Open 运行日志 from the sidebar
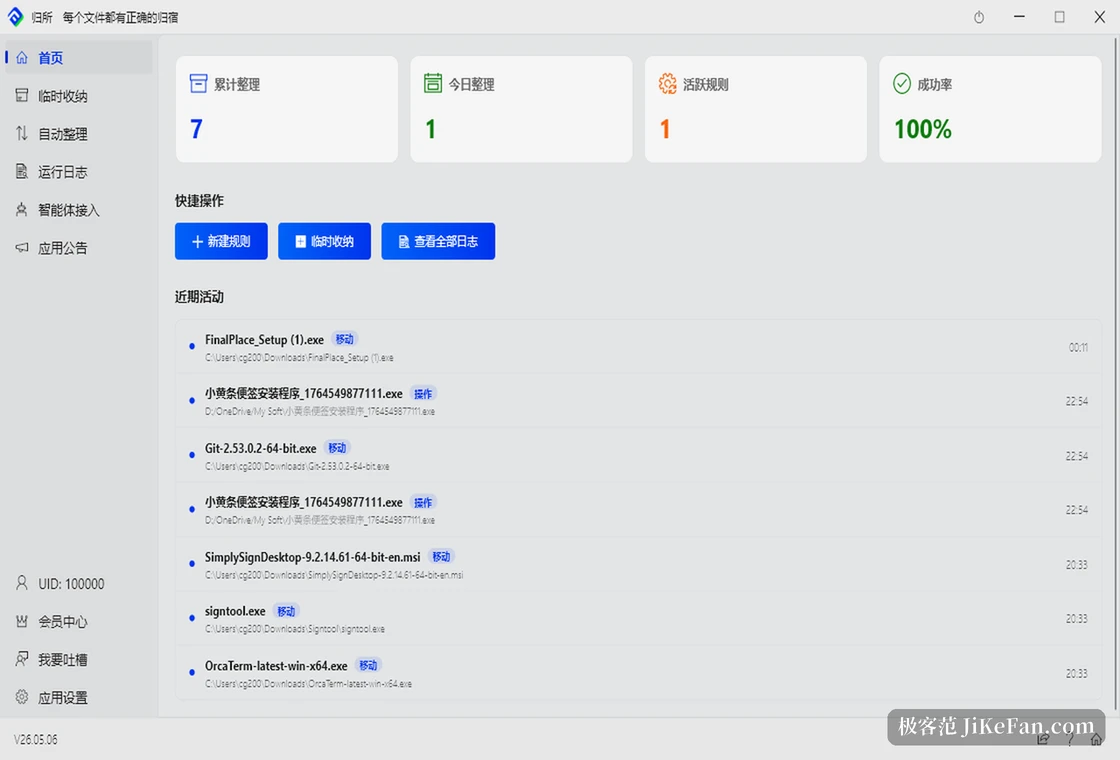 point(78,171)
